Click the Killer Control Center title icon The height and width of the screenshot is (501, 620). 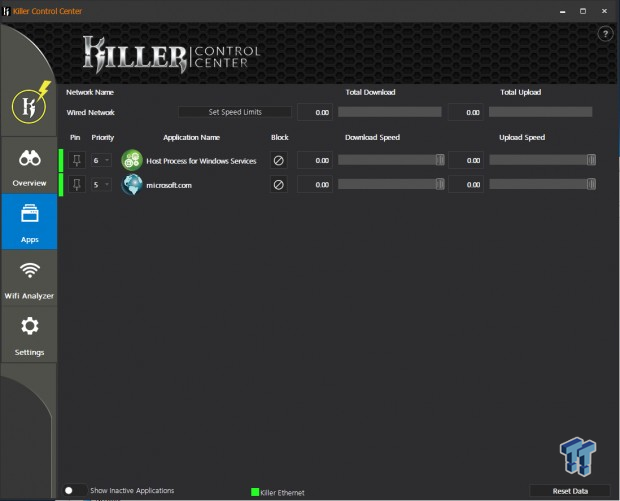pos(6,11)
